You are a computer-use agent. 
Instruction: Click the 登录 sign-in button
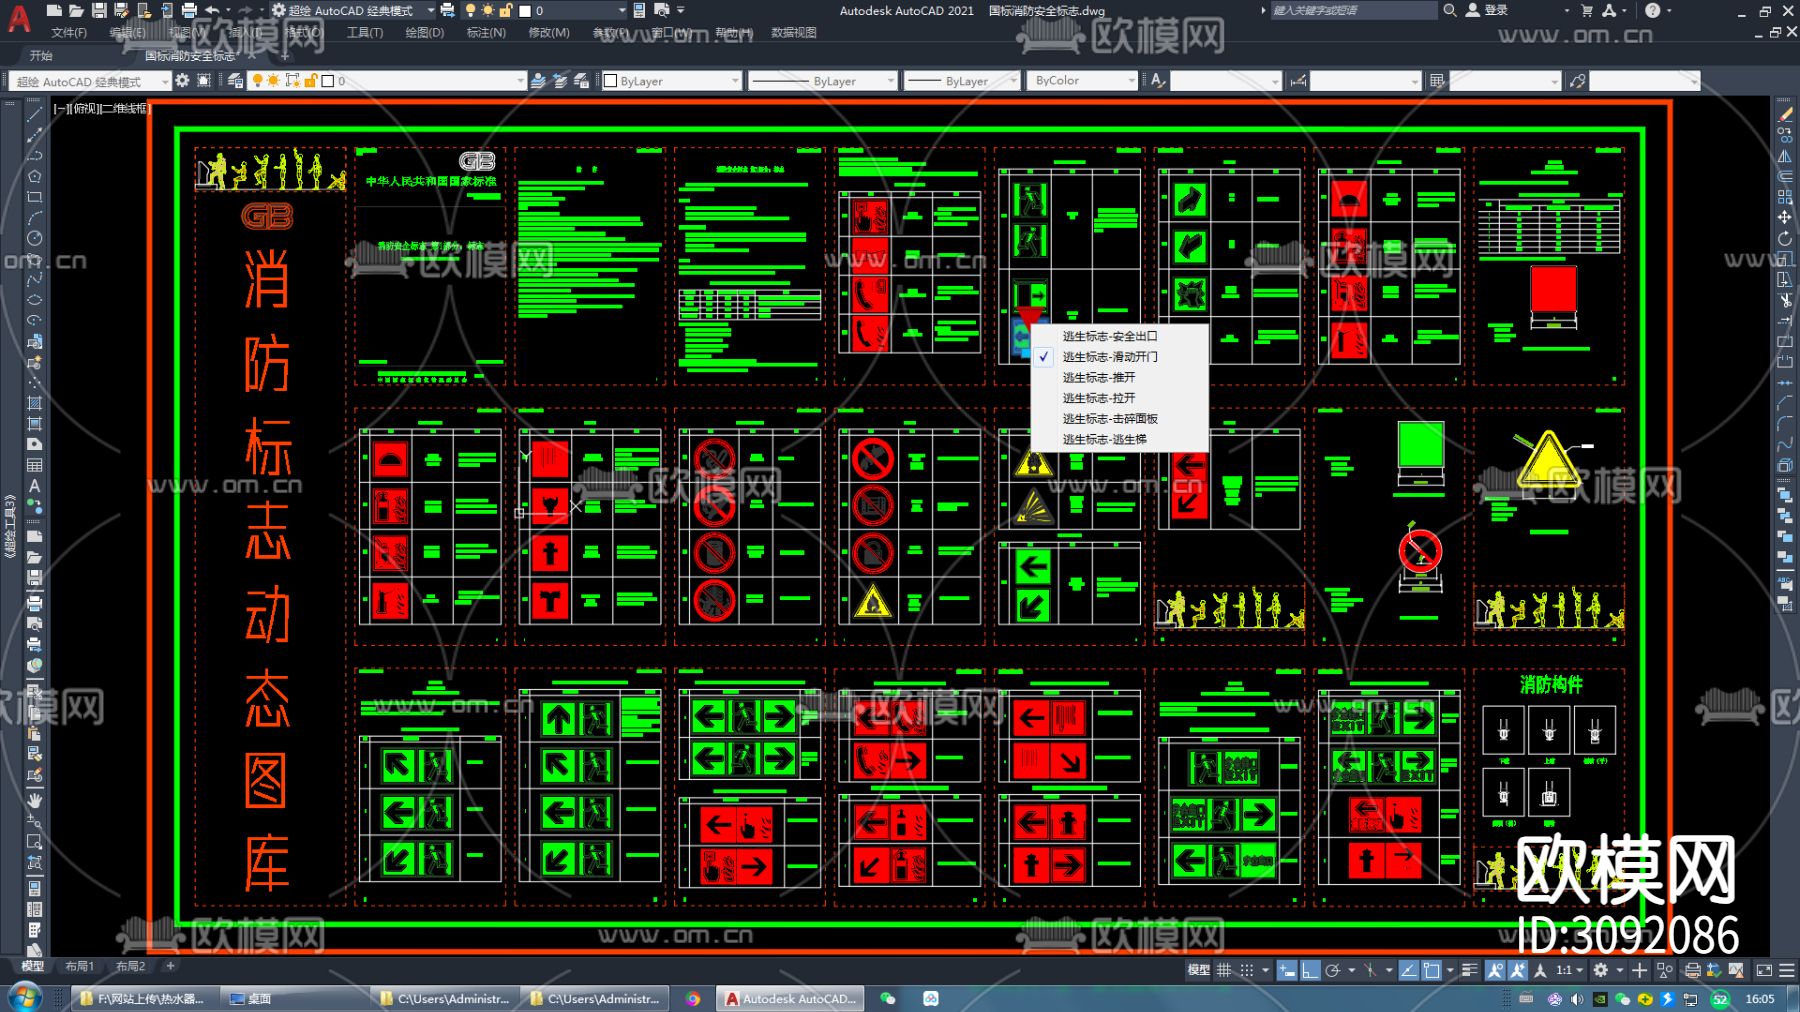(1487, 10)
